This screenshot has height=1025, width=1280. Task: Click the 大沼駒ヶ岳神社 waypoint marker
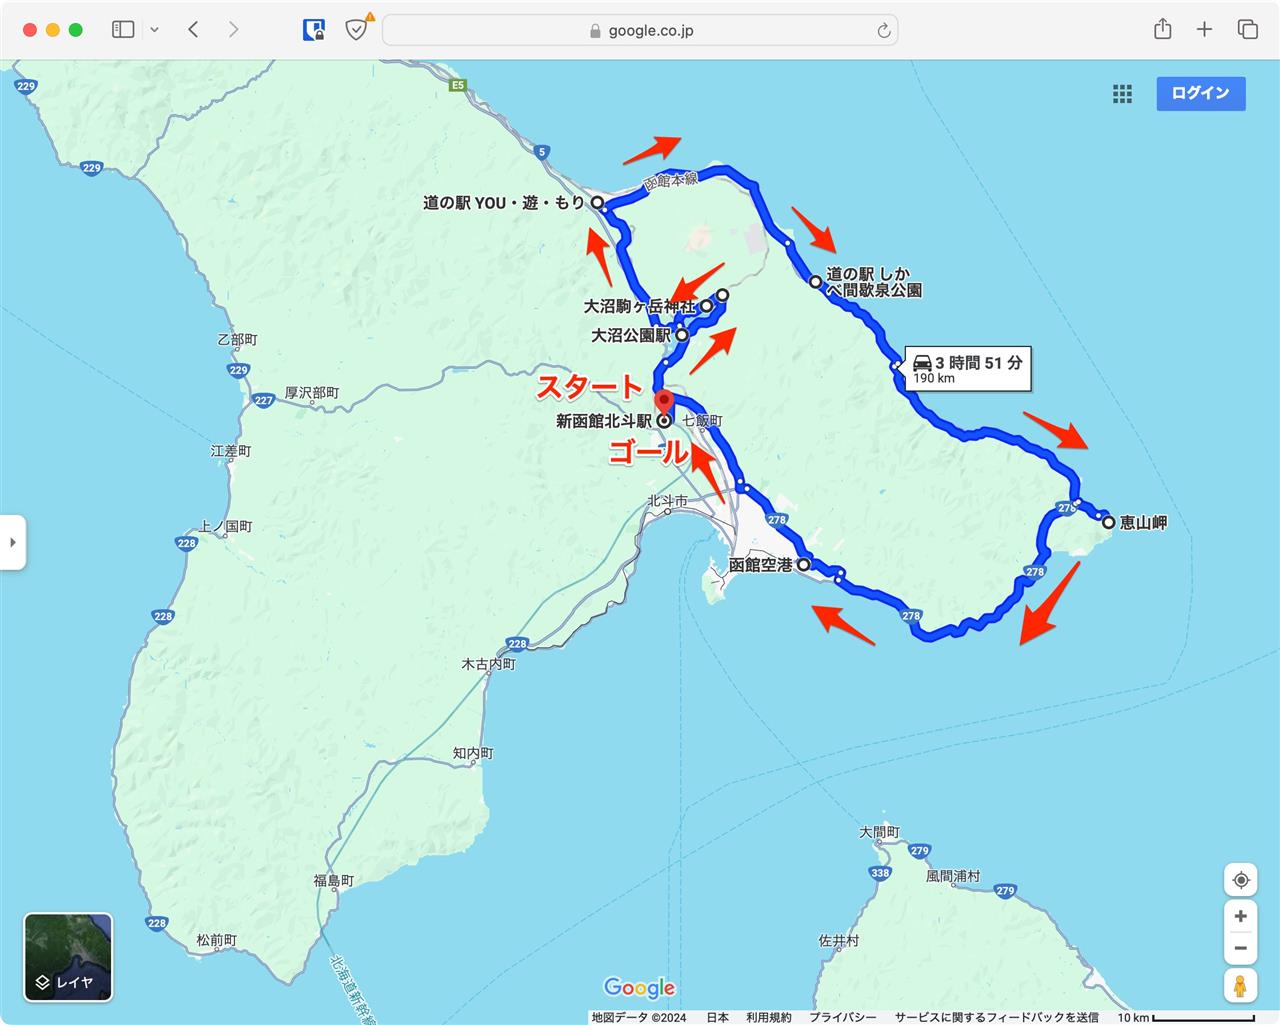tap(706, 307)
